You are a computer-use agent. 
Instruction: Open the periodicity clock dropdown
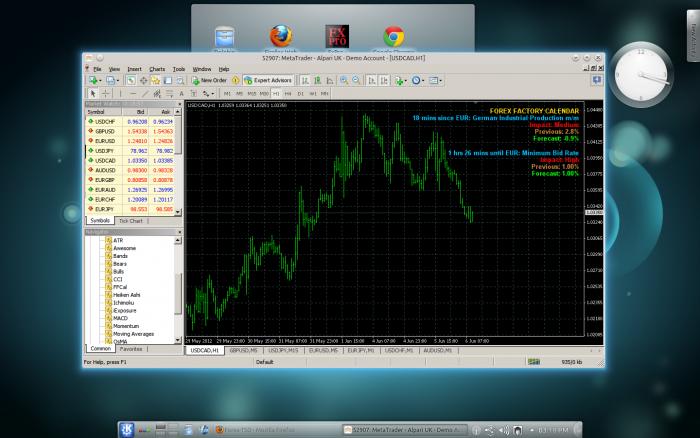coord(423,81)
